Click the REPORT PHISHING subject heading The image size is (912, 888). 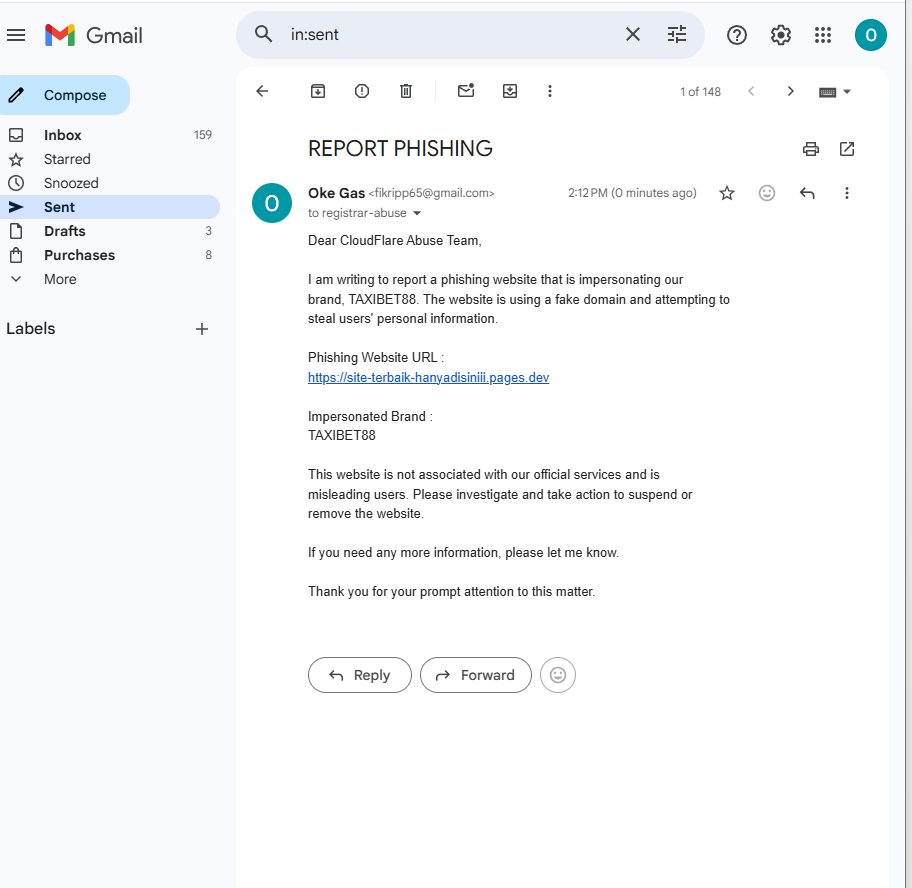[x=400, y=149]
